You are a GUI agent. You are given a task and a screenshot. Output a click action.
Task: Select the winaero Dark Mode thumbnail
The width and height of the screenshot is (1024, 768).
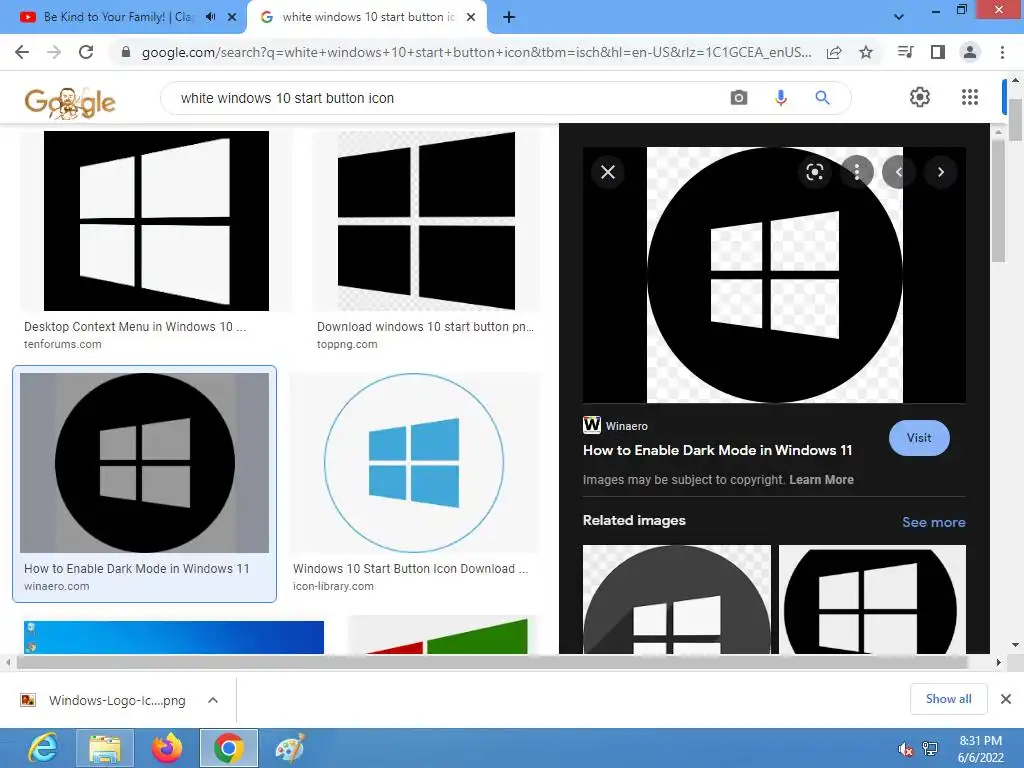tap(144, 463)
